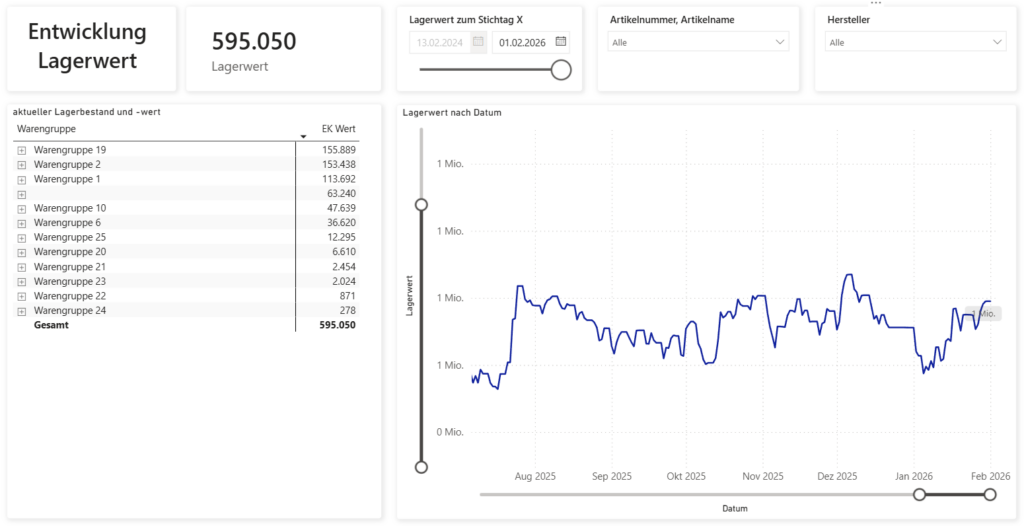1024x526 pixels.
Task: Select the Lagerwert card showing 595.050
Action: pos(283,49)
